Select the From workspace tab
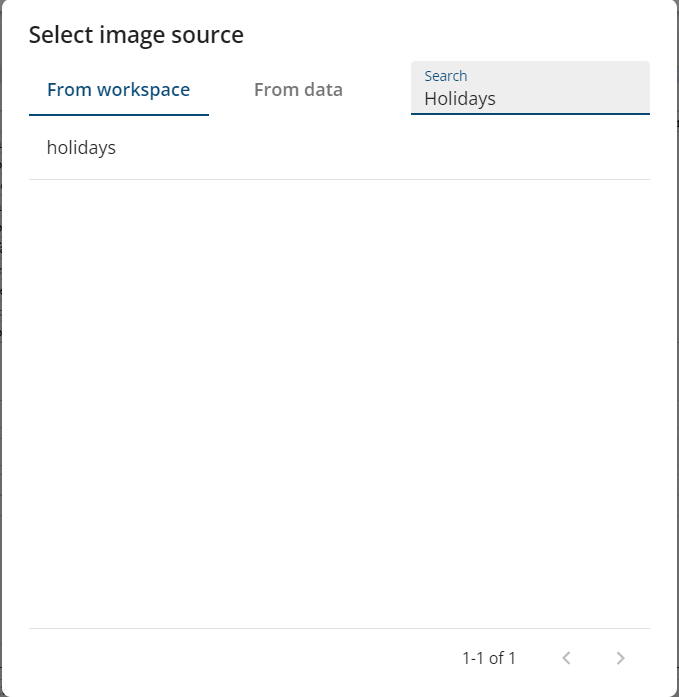 pyautogui.click(x=118, y=90)
